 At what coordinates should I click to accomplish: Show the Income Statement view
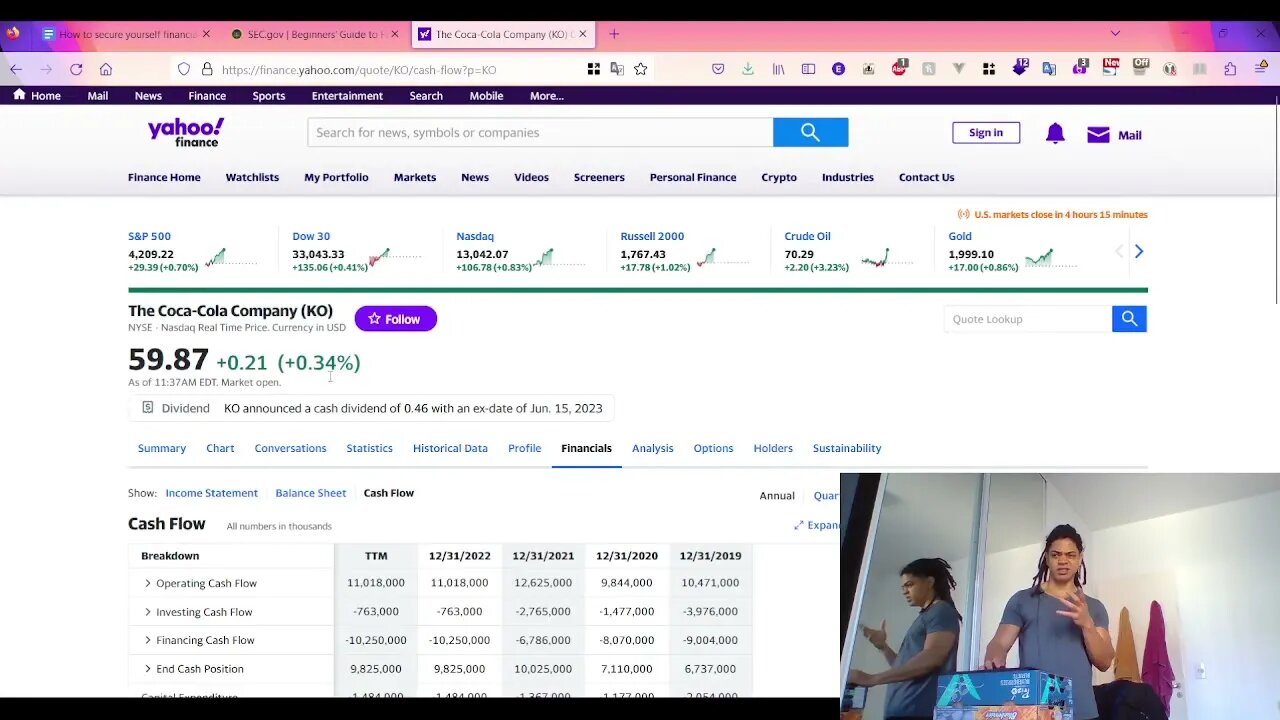211,493
